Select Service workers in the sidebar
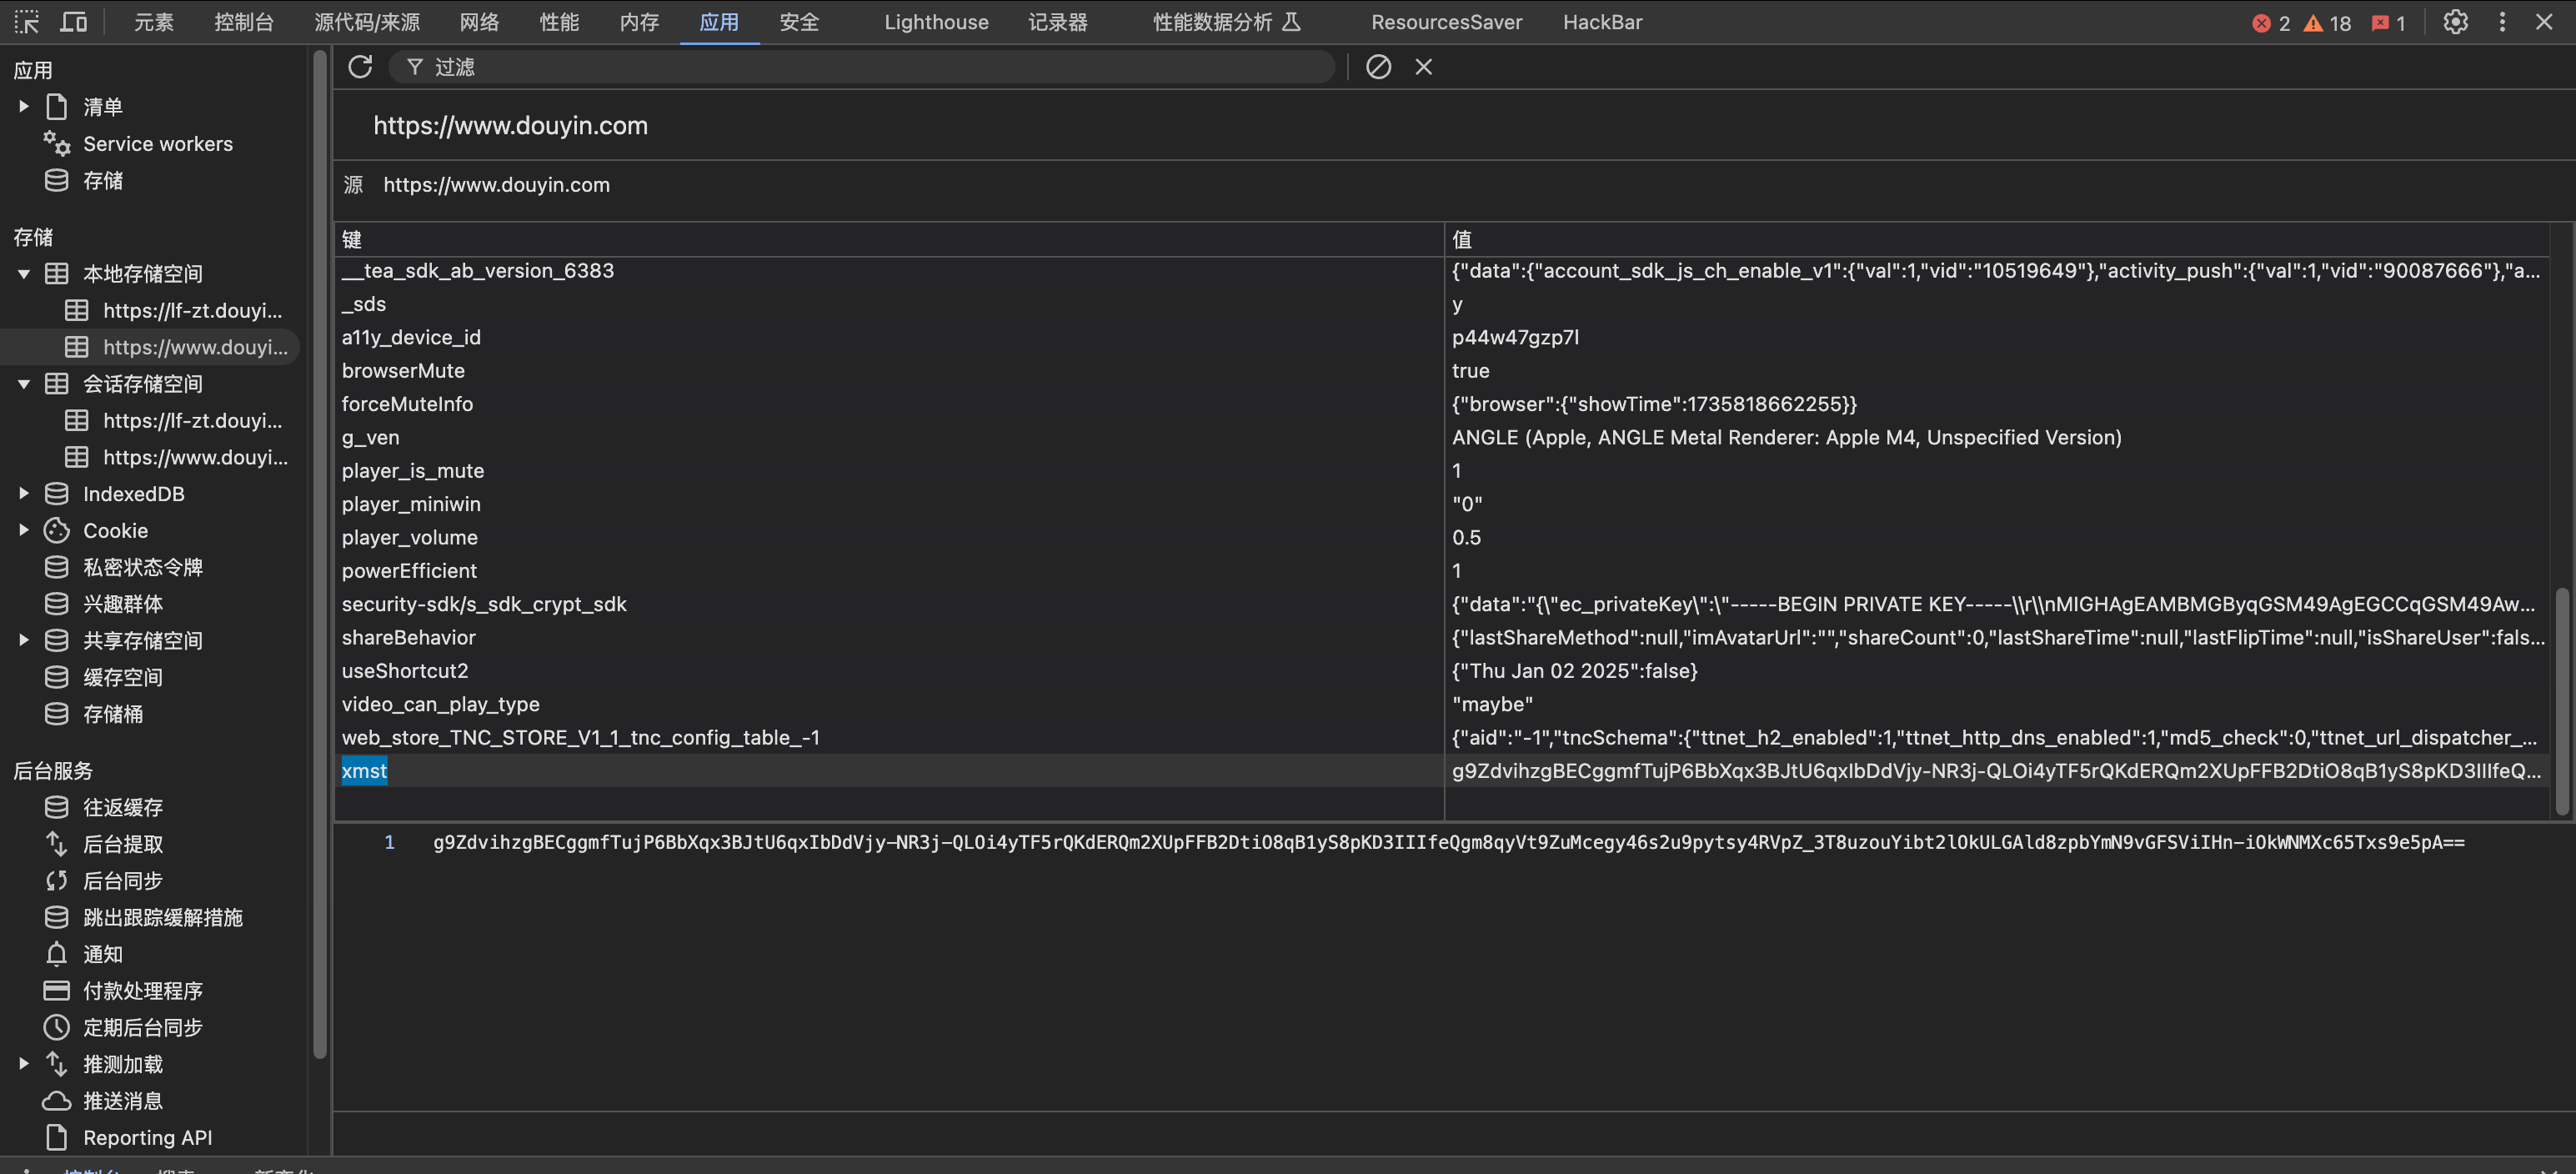Viewport: 2576px width, 1174px height. (157, 144)
